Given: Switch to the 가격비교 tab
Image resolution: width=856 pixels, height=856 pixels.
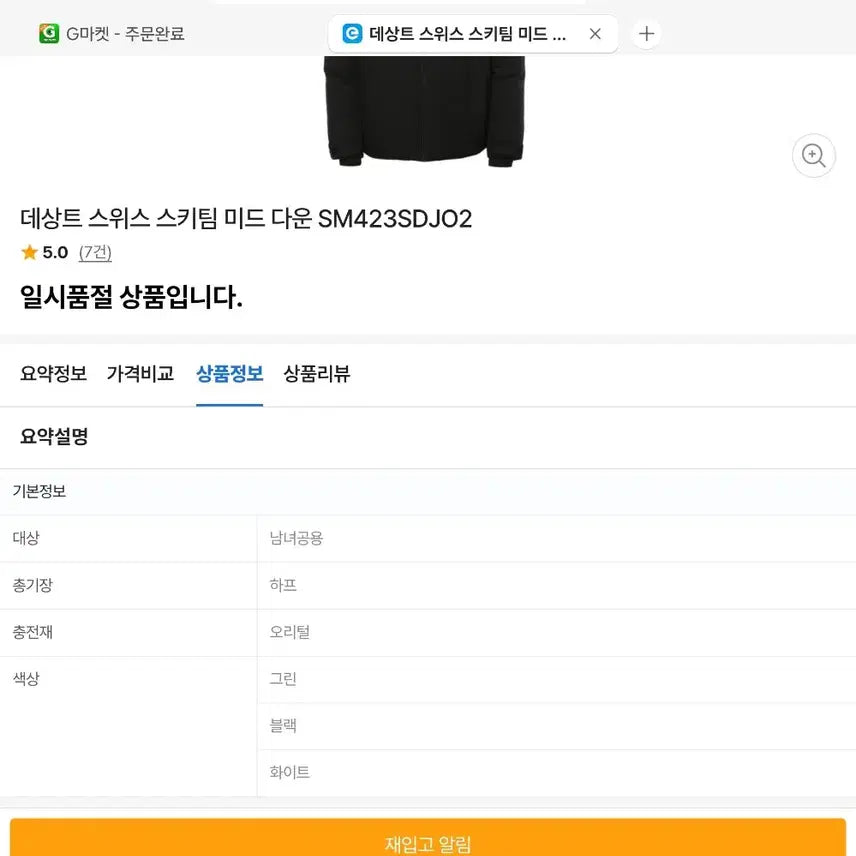Looking at the screenshot, I should coord(139,374).
